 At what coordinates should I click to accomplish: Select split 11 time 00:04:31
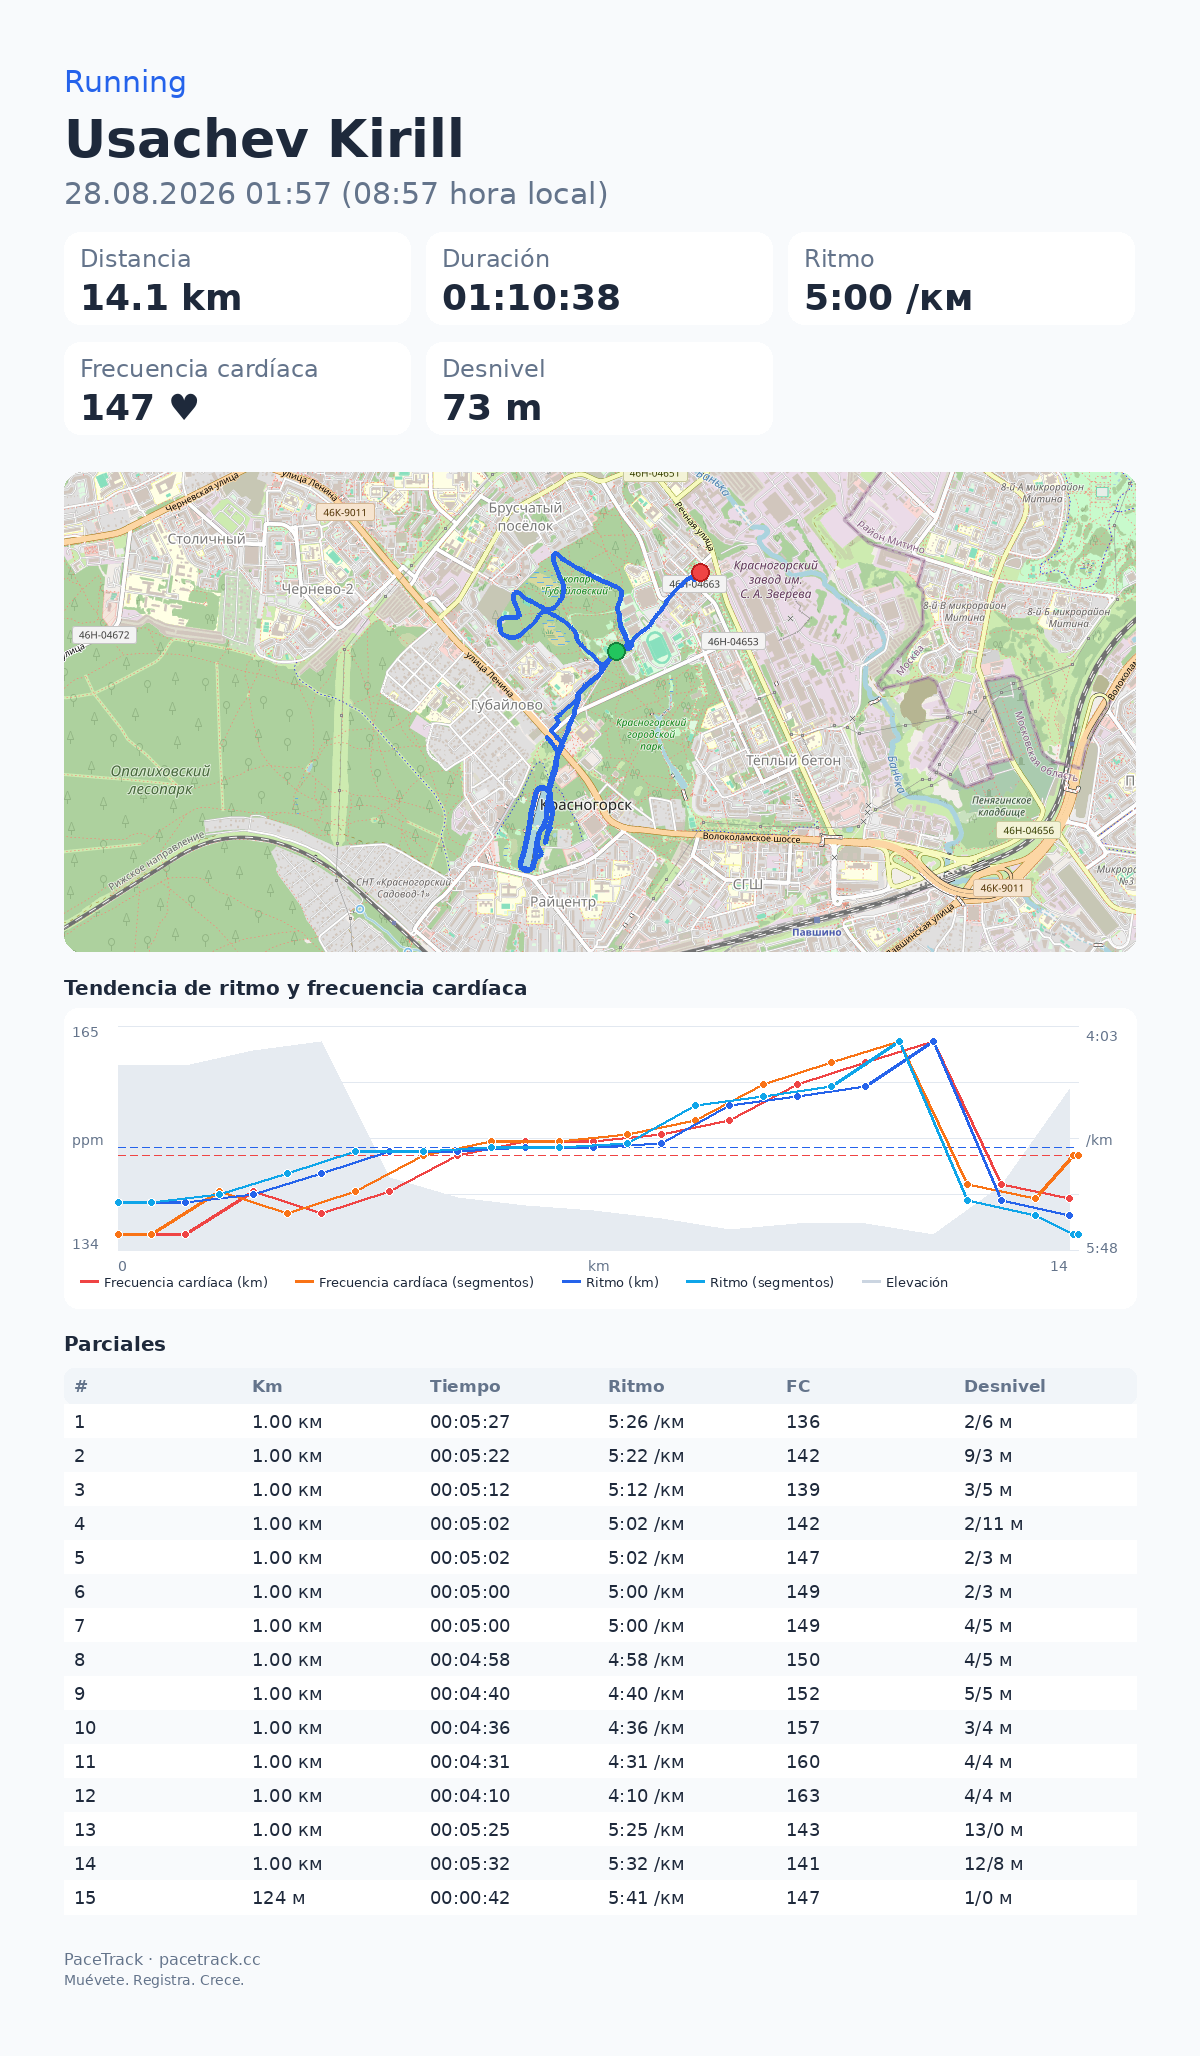pos(470,1762)
